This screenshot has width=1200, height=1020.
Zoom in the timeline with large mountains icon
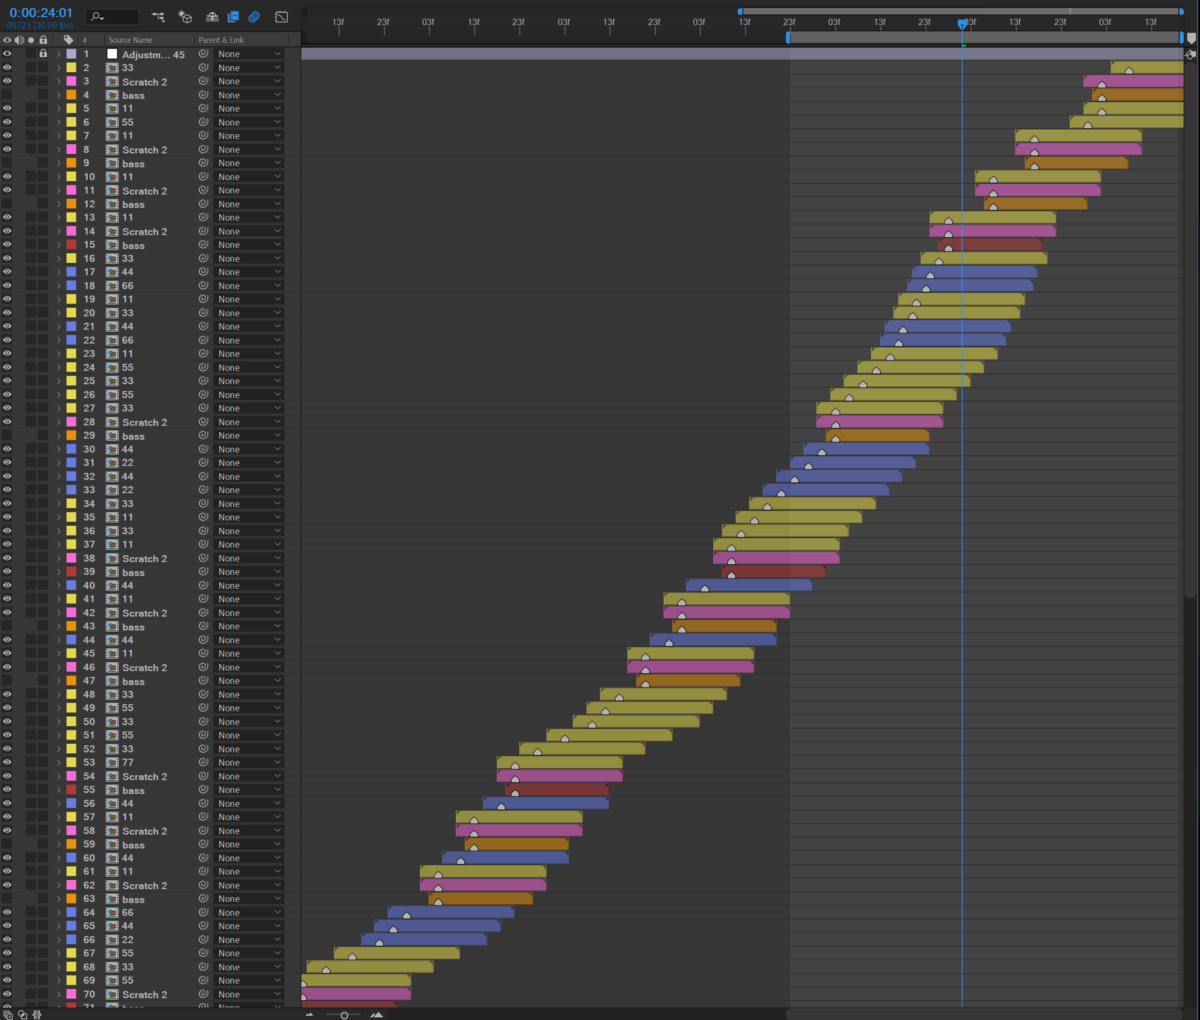point(377,1014)
